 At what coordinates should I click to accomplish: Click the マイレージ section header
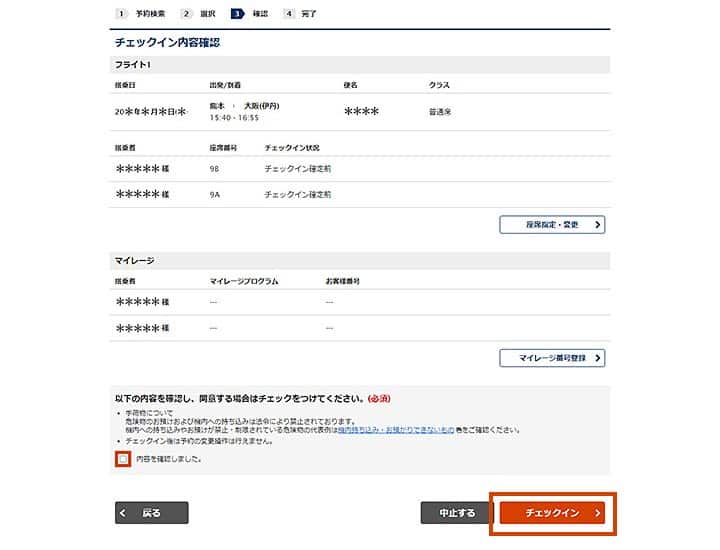point(135,260)
